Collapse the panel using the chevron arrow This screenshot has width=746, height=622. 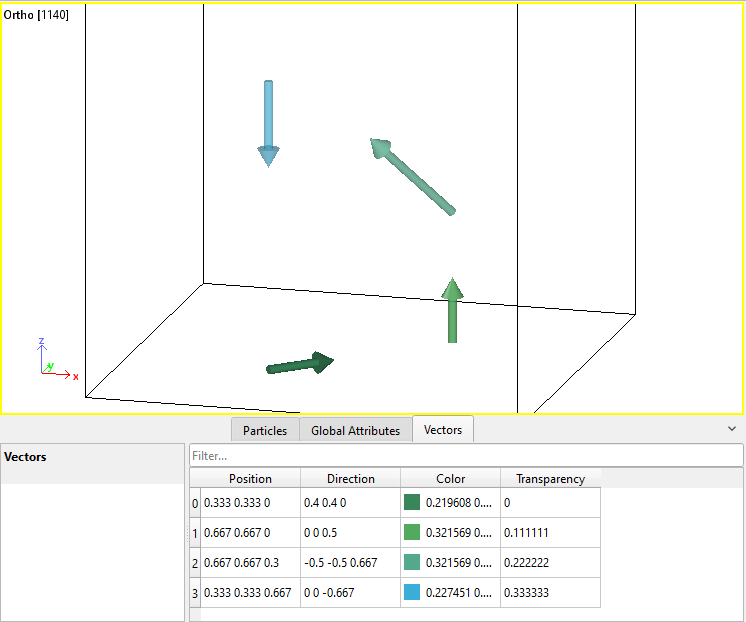tap(732, 428)
